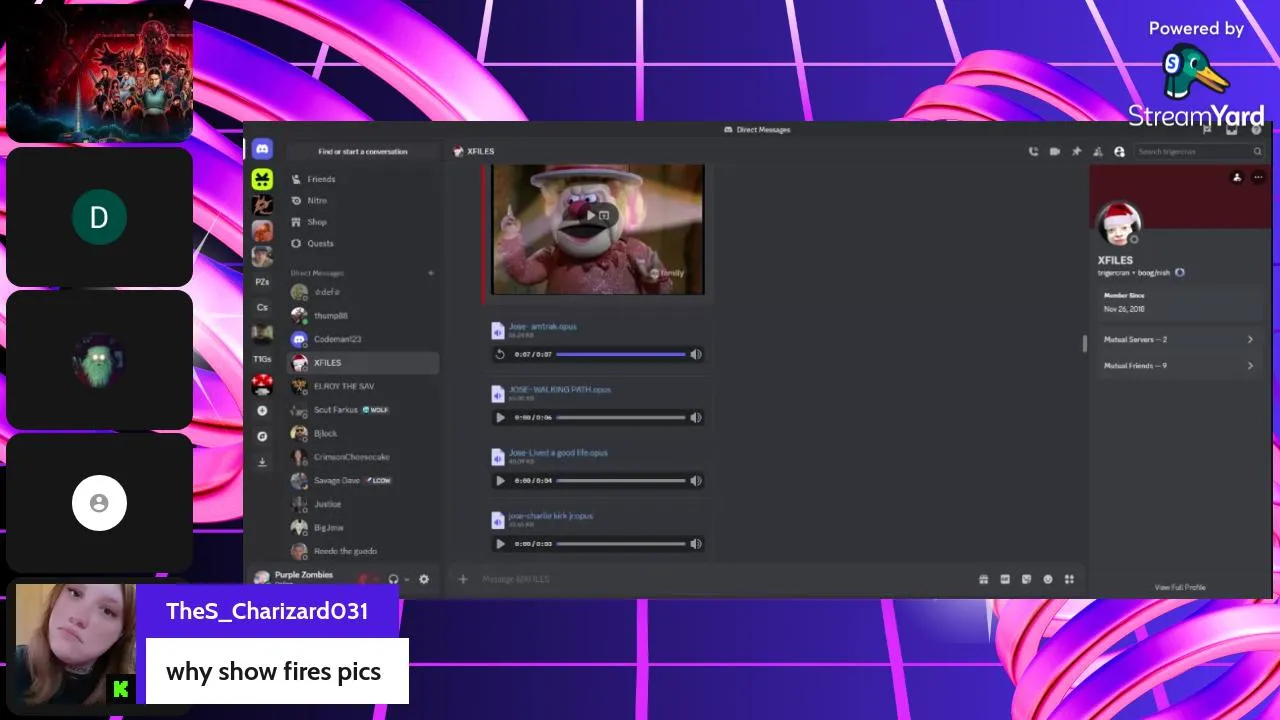Open DM with CrimsonCheesecake
The image size is (1280, 720).
tap(363, 457)
